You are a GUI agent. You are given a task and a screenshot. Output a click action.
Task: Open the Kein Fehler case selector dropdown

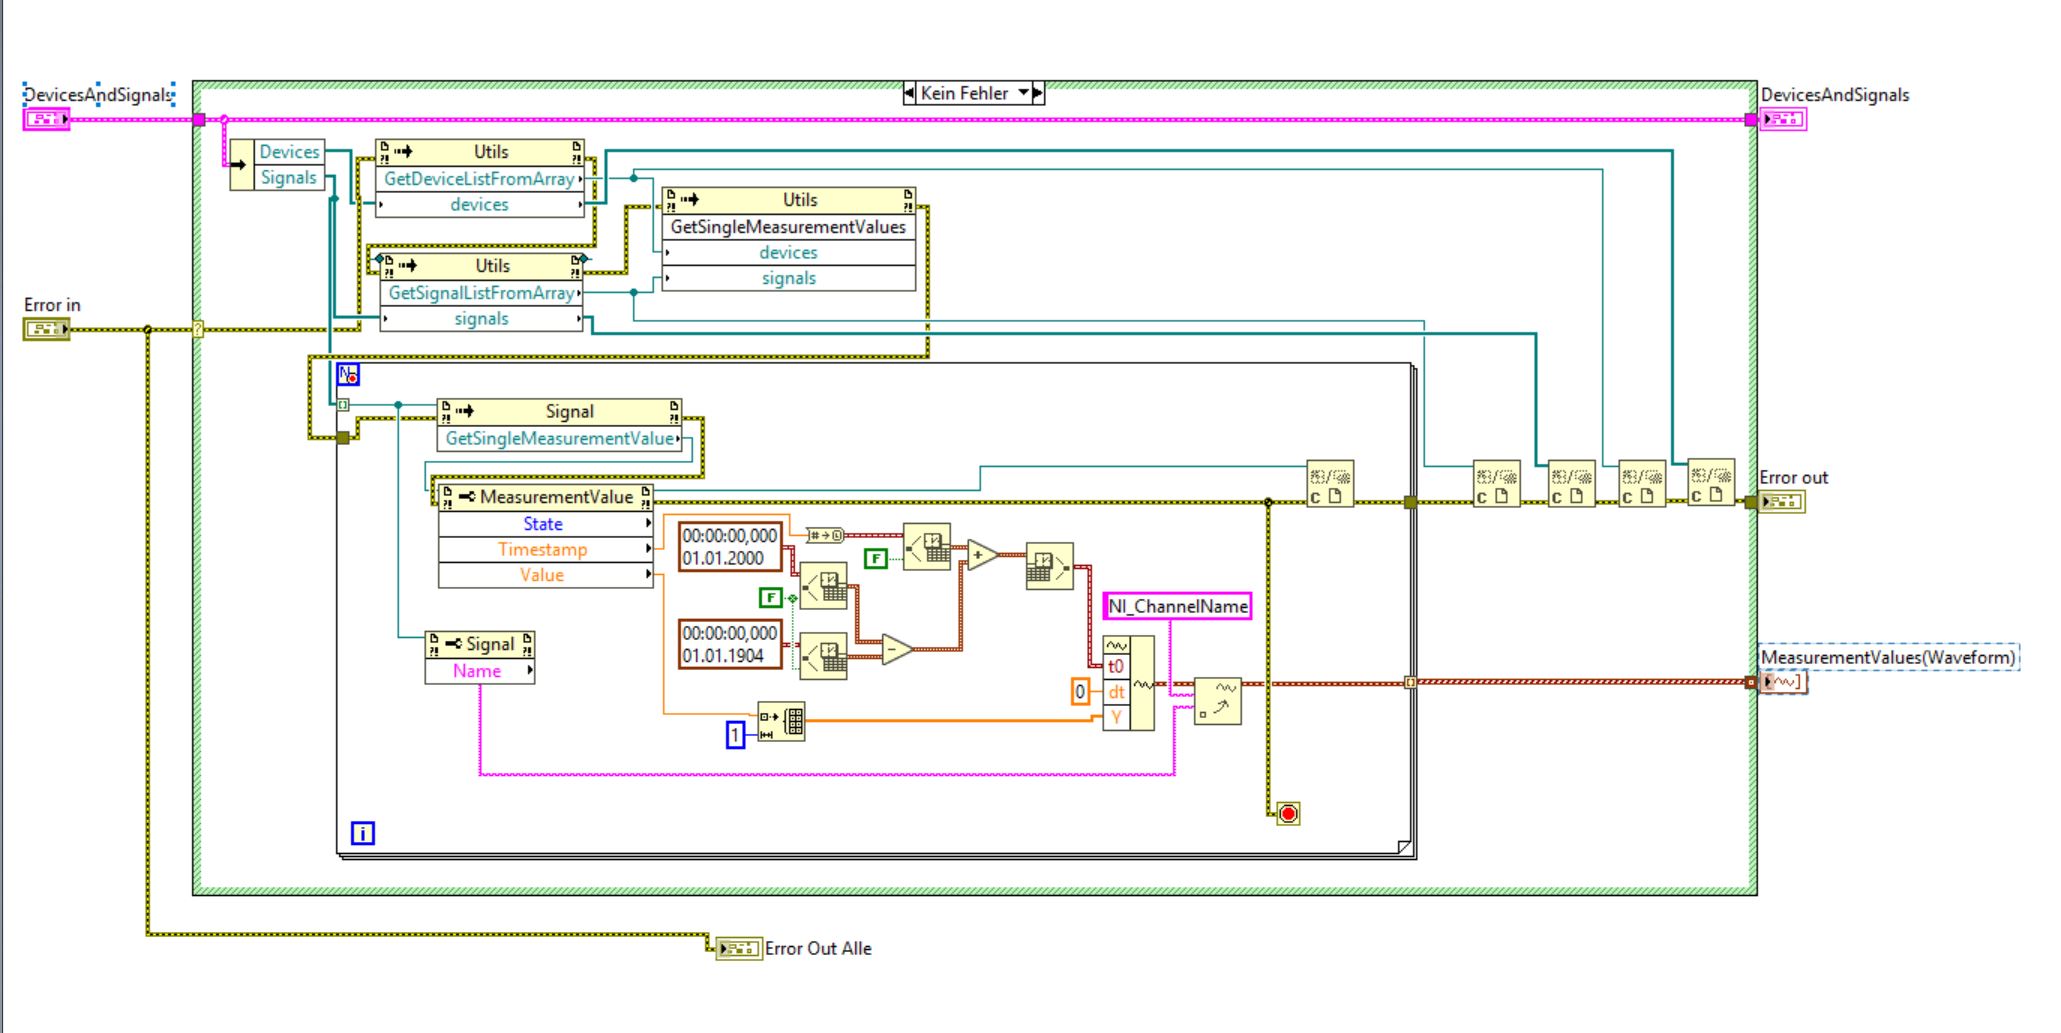[1023, 93]
